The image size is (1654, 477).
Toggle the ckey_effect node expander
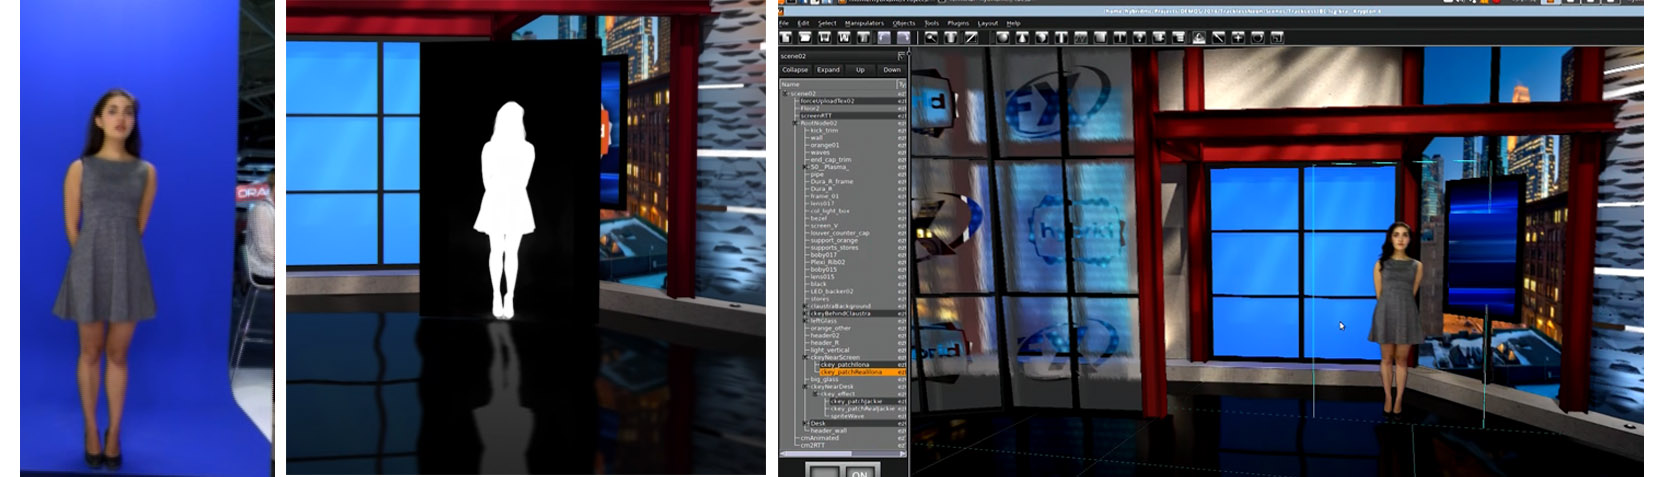click(815, 394)
